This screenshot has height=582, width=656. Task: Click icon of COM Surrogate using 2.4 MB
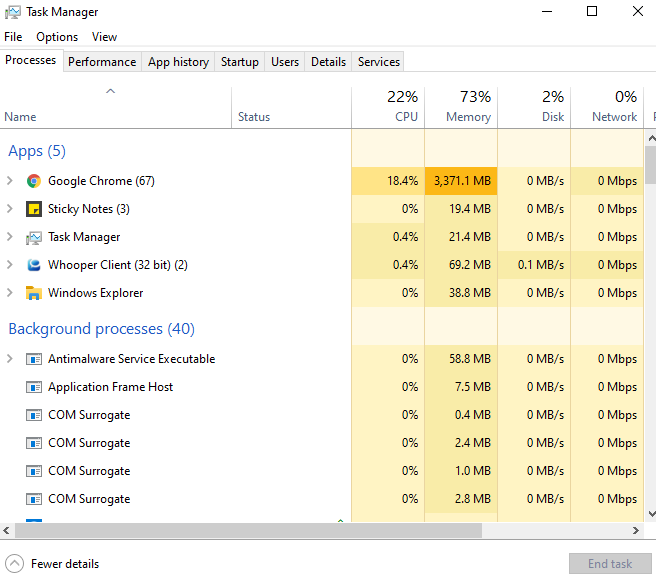pyautogui.click(x=33, y=443)
